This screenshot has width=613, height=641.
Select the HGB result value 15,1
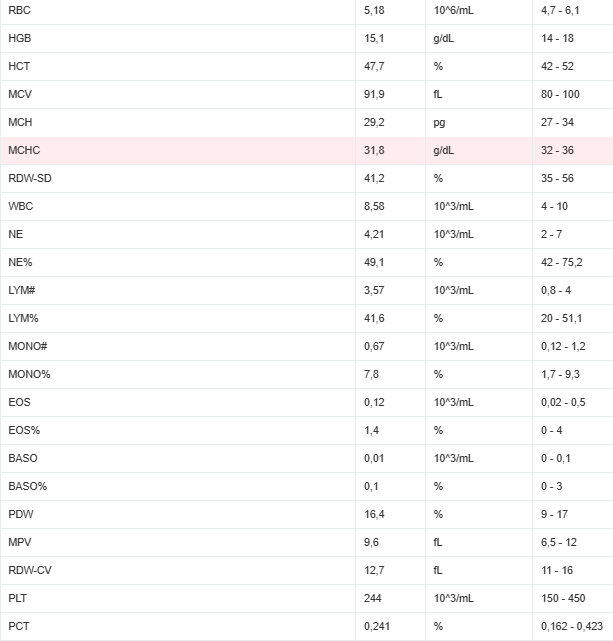click(x=374, y=38)
